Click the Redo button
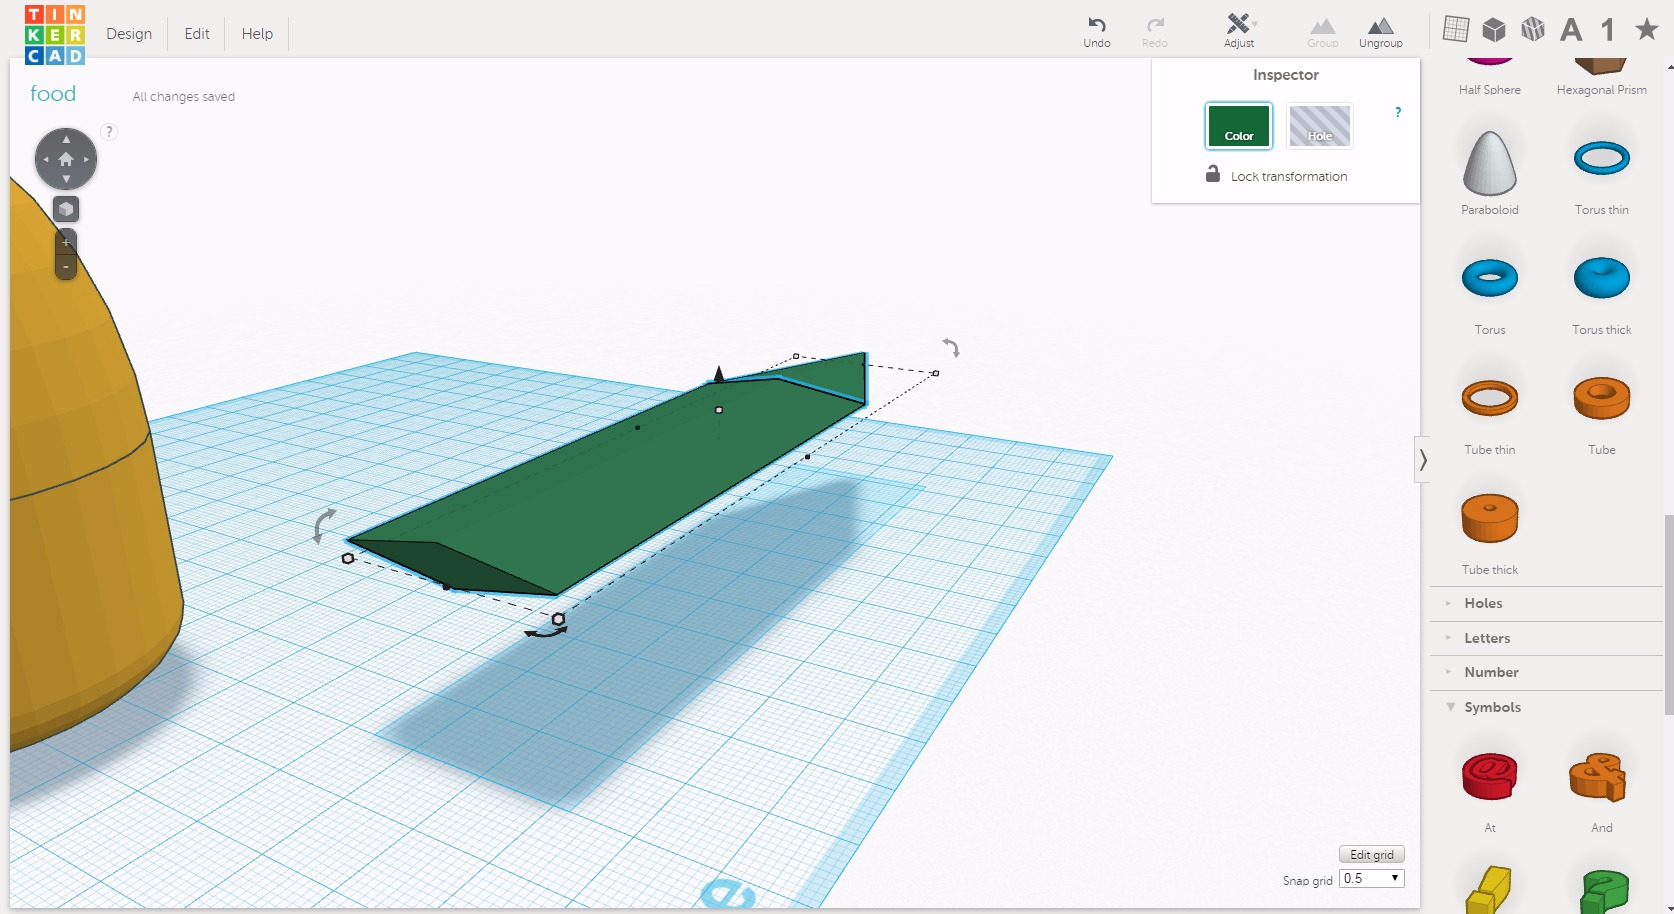This screenshot has height=914, width=1674. tap(1155, 32)
